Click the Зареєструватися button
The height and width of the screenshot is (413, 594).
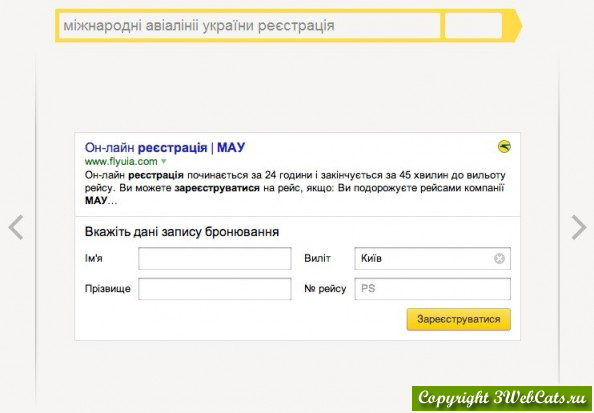pos(459,319)
